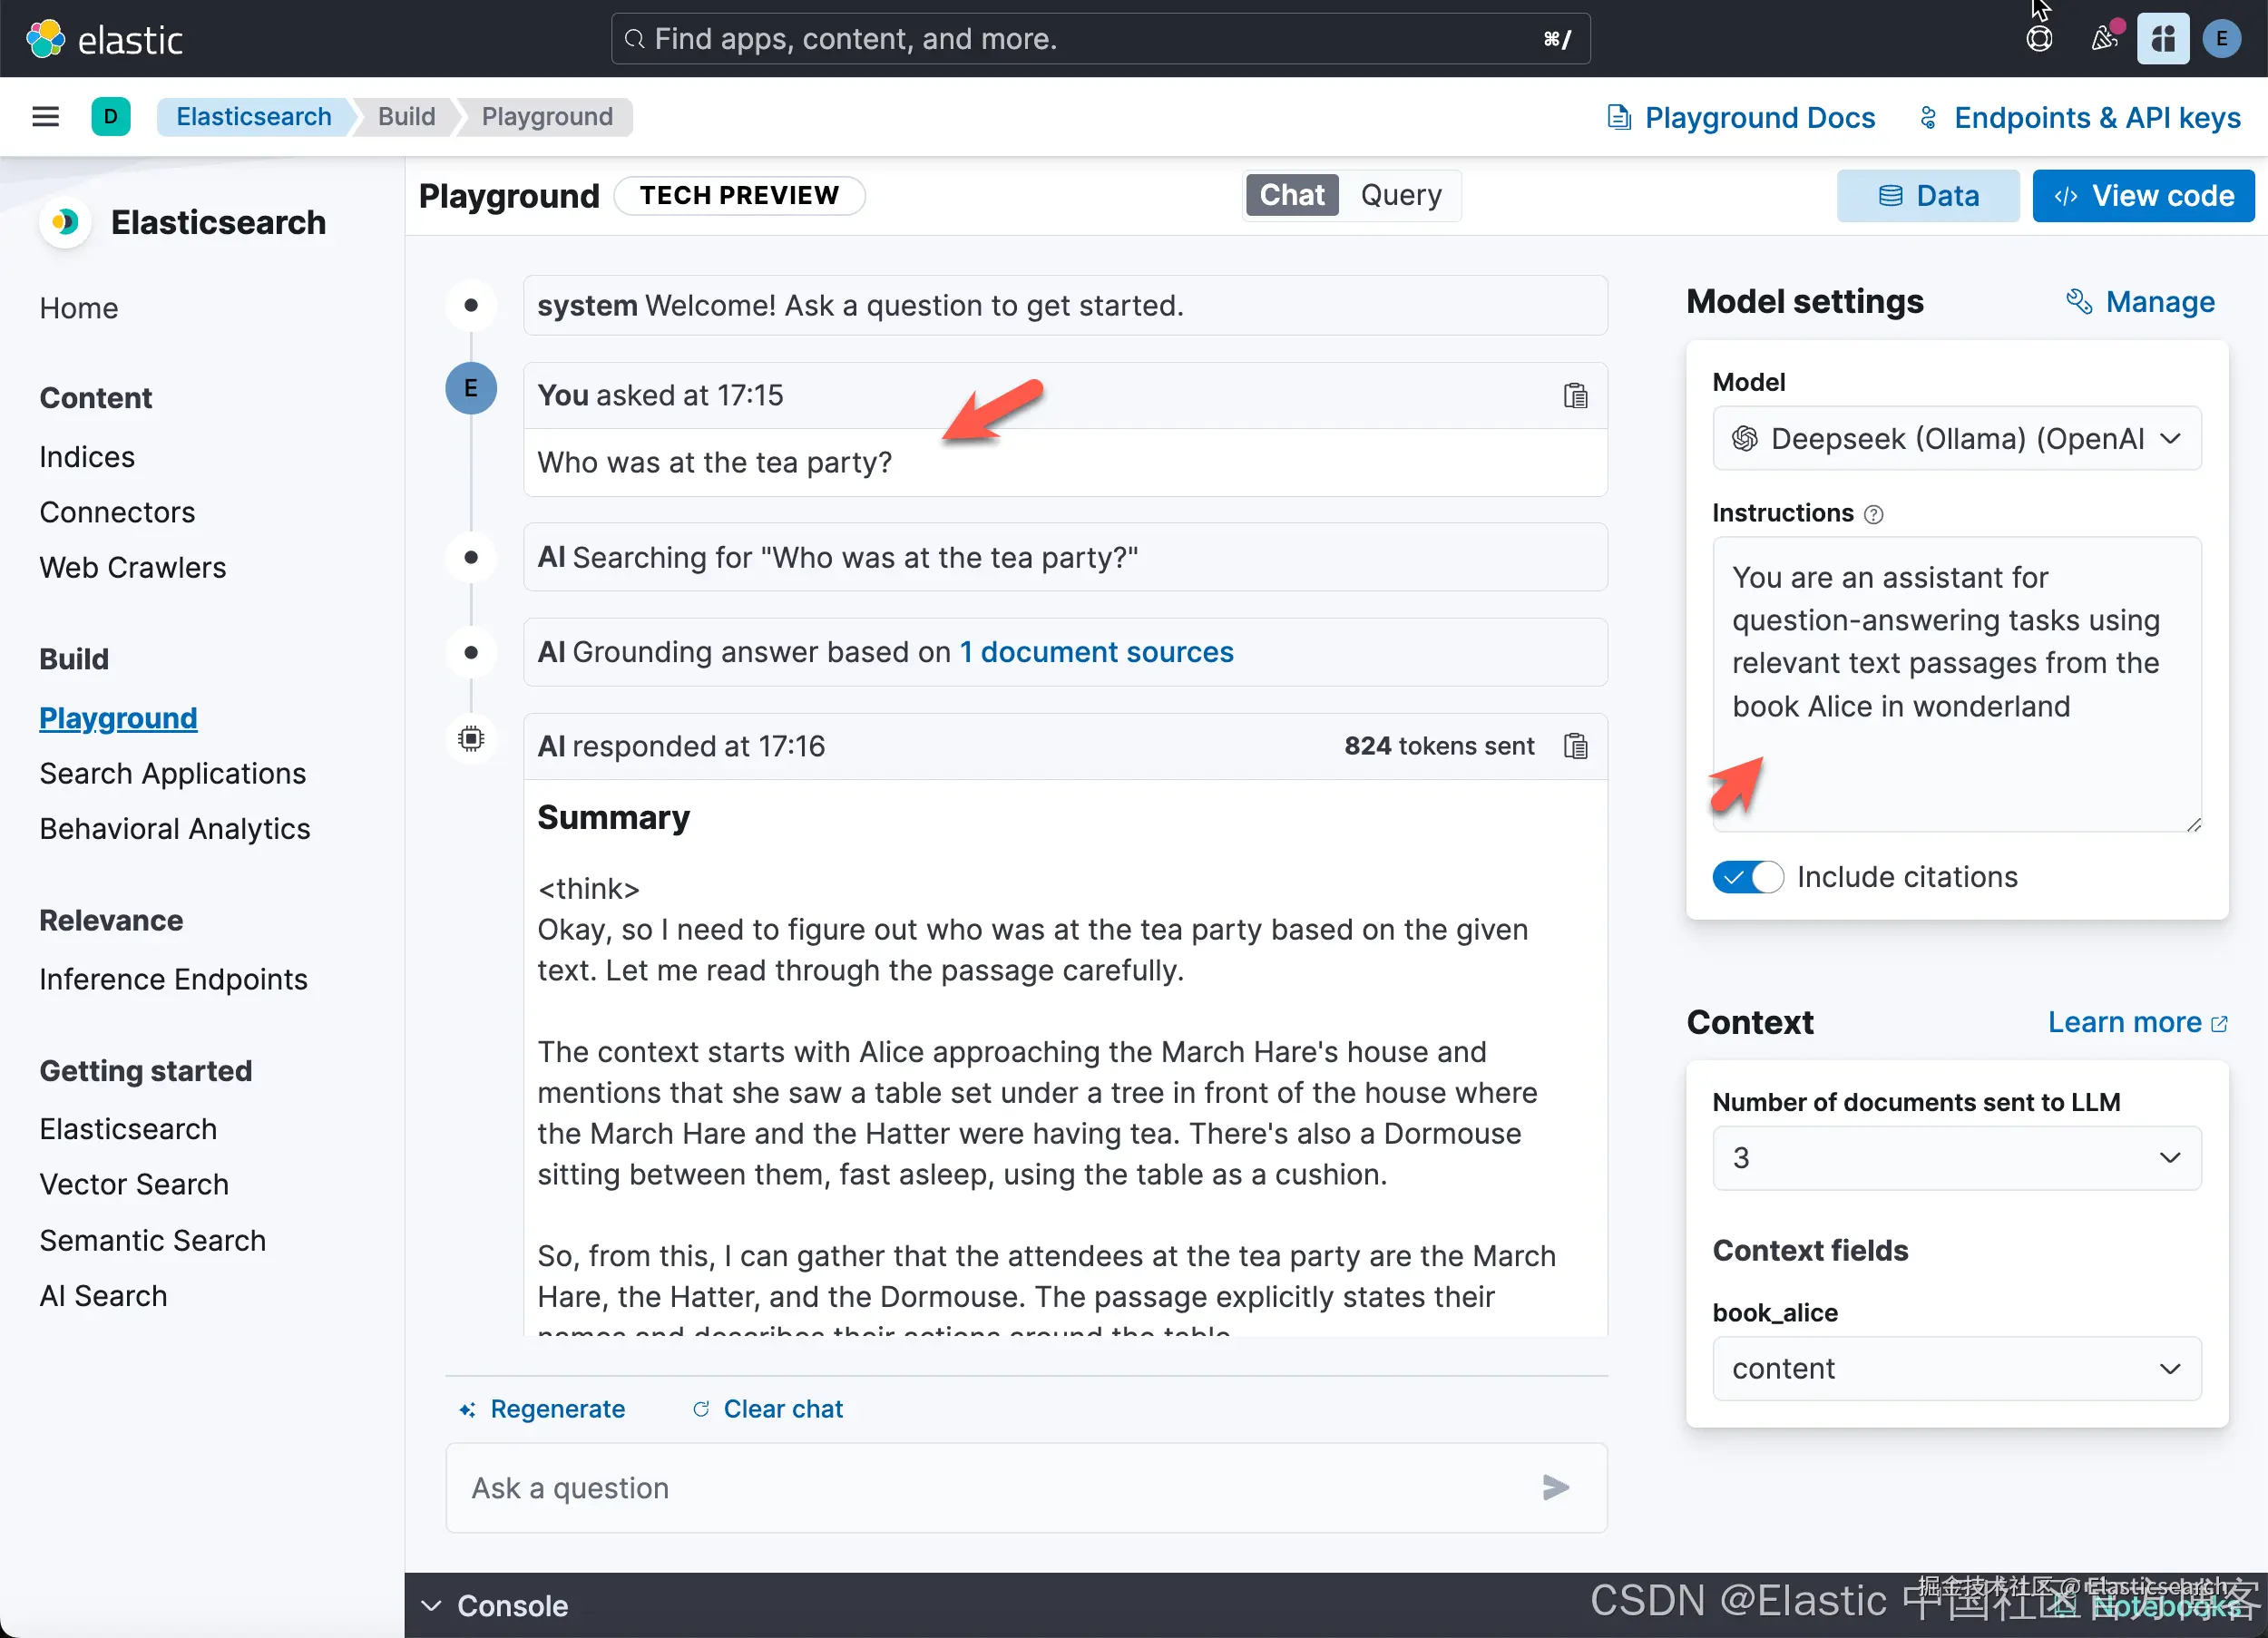
Task: Go to Inference Endpoints in sidebar
Action: tap(173, 979)
